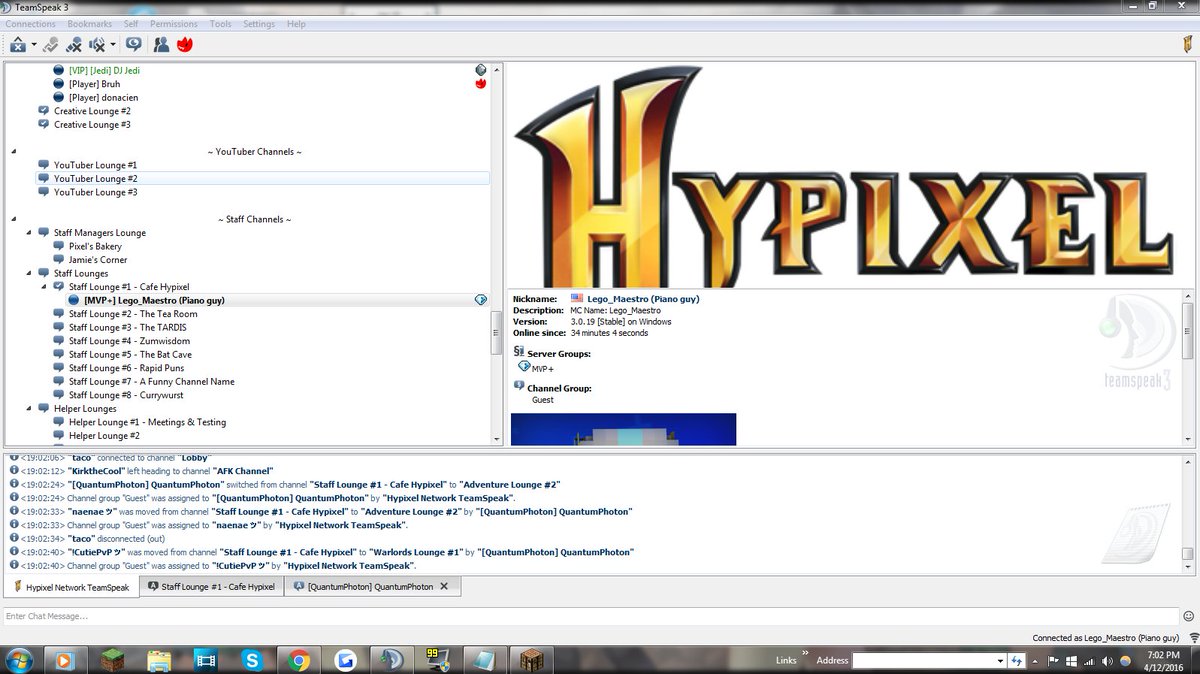Image resolution: width=1200 pixels, height=674 pixels.
Task: Open Skype from the taskbar
Action: 252,660
